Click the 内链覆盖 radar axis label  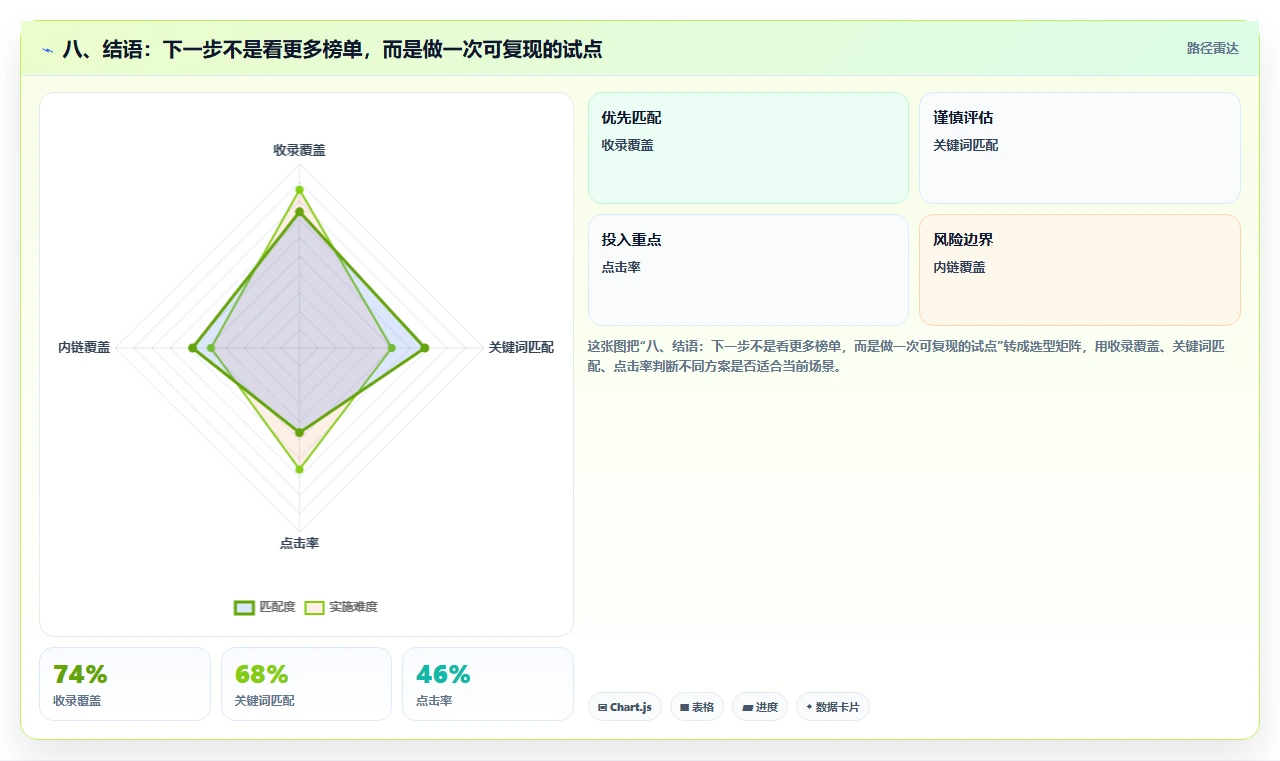(x=84, y=347)
